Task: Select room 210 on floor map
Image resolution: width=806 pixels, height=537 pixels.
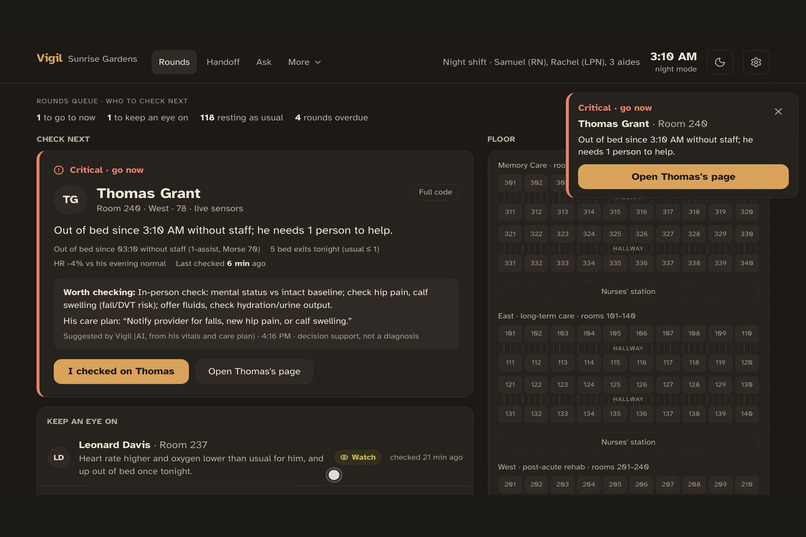Action: [746, 484]
